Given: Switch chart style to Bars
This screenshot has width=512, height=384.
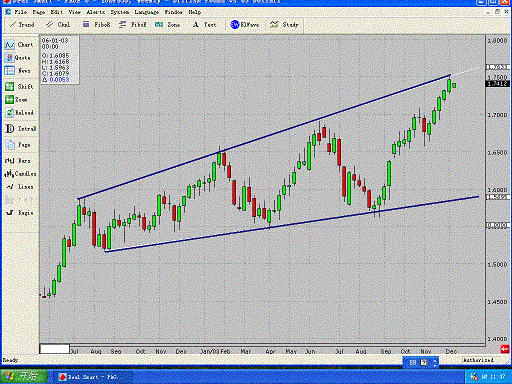Looking at the screenshot, I should [18, 161].
